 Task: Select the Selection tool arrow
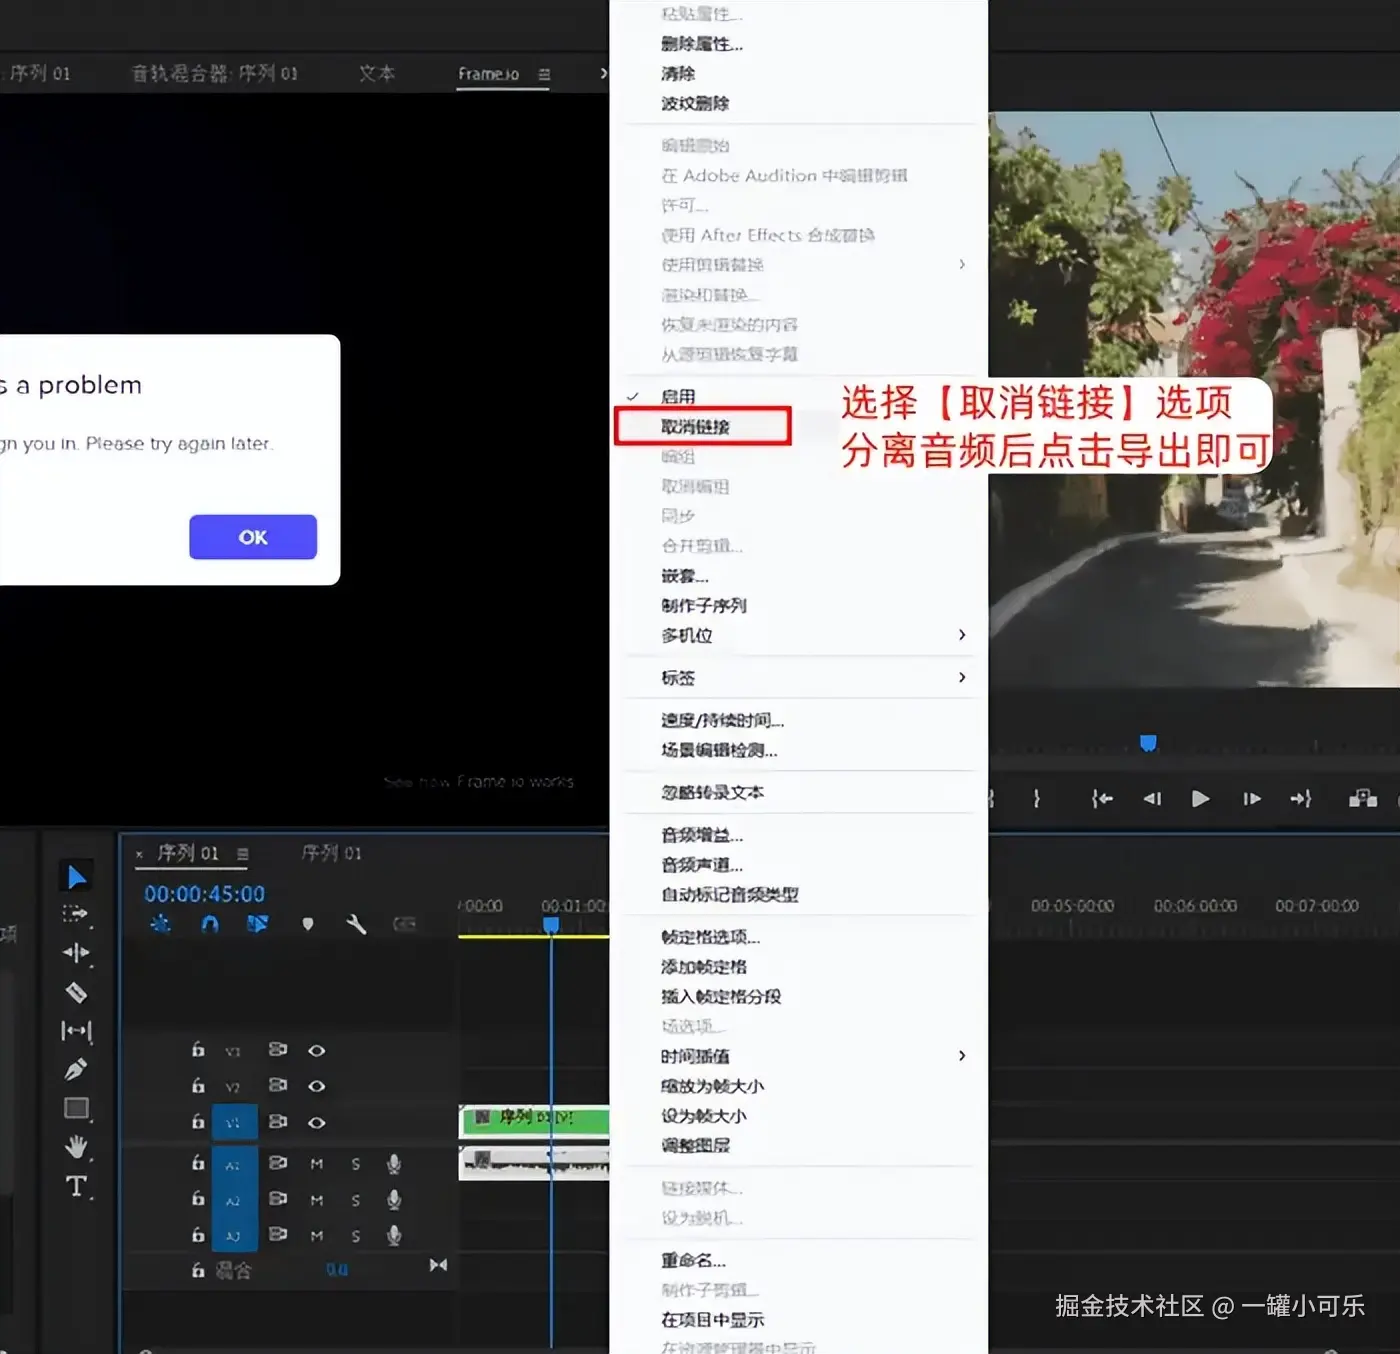click(x=76, y=877)
